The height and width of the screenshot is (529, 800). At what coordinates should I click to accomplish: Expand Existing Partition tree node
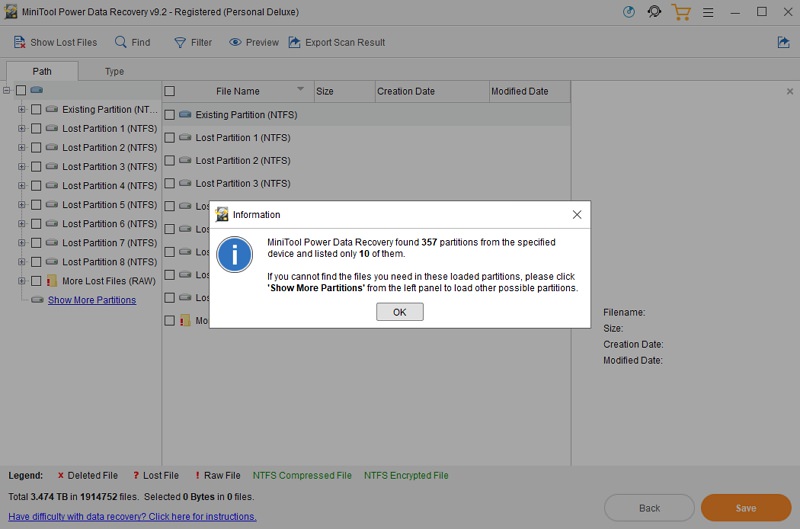pyautogui.click(x=21, y=109)
